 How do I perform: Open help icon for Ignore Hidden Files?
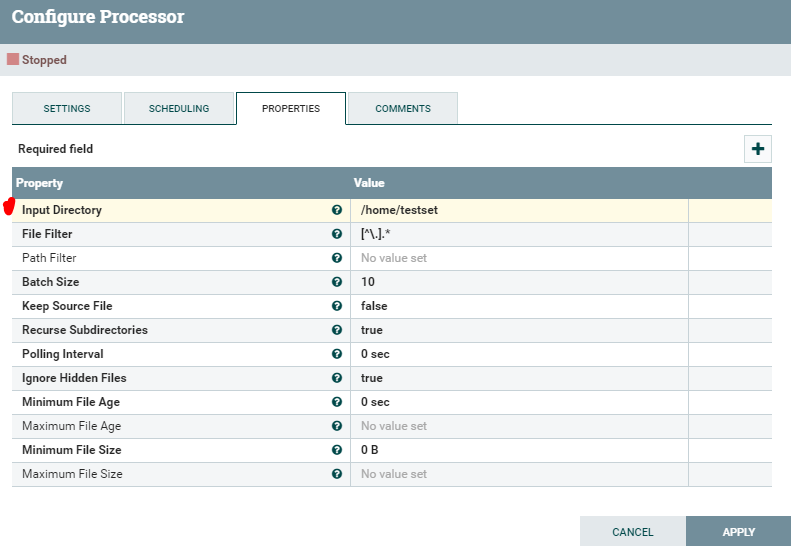pyautogui.click(x=337, y=378)
